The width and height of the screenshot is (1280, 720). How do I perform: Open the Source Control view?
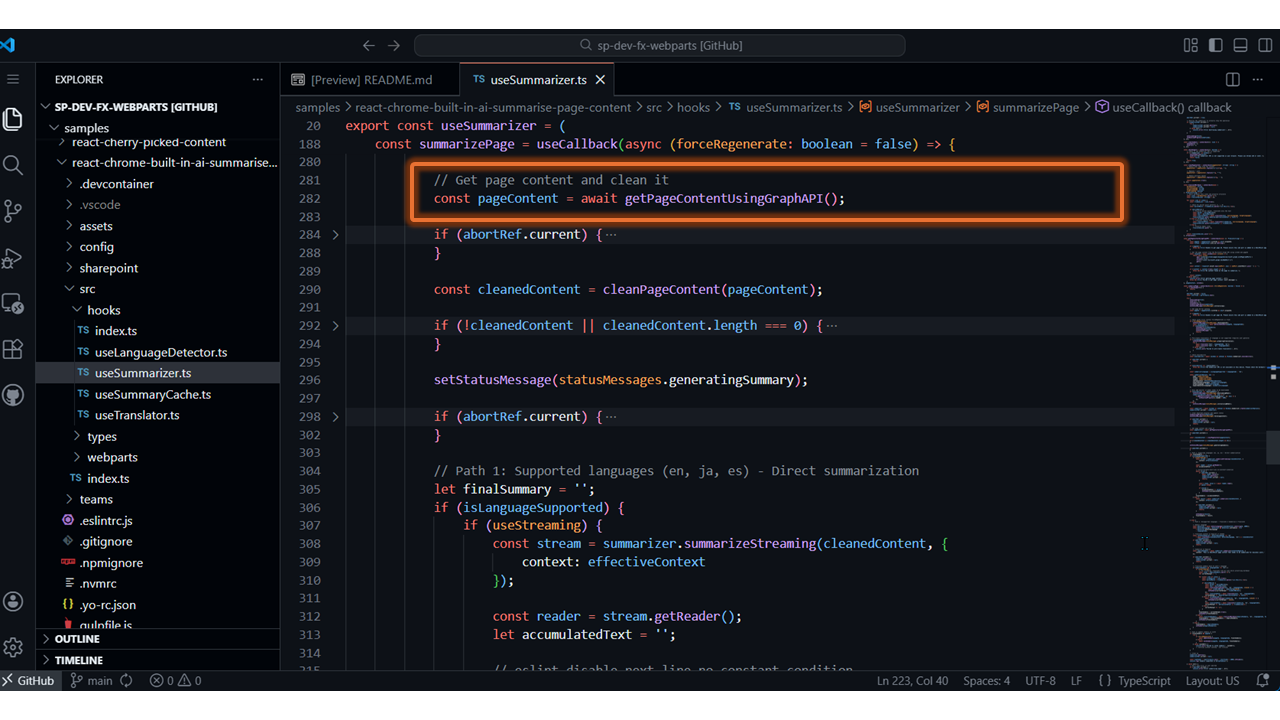[x=13, y=211]
